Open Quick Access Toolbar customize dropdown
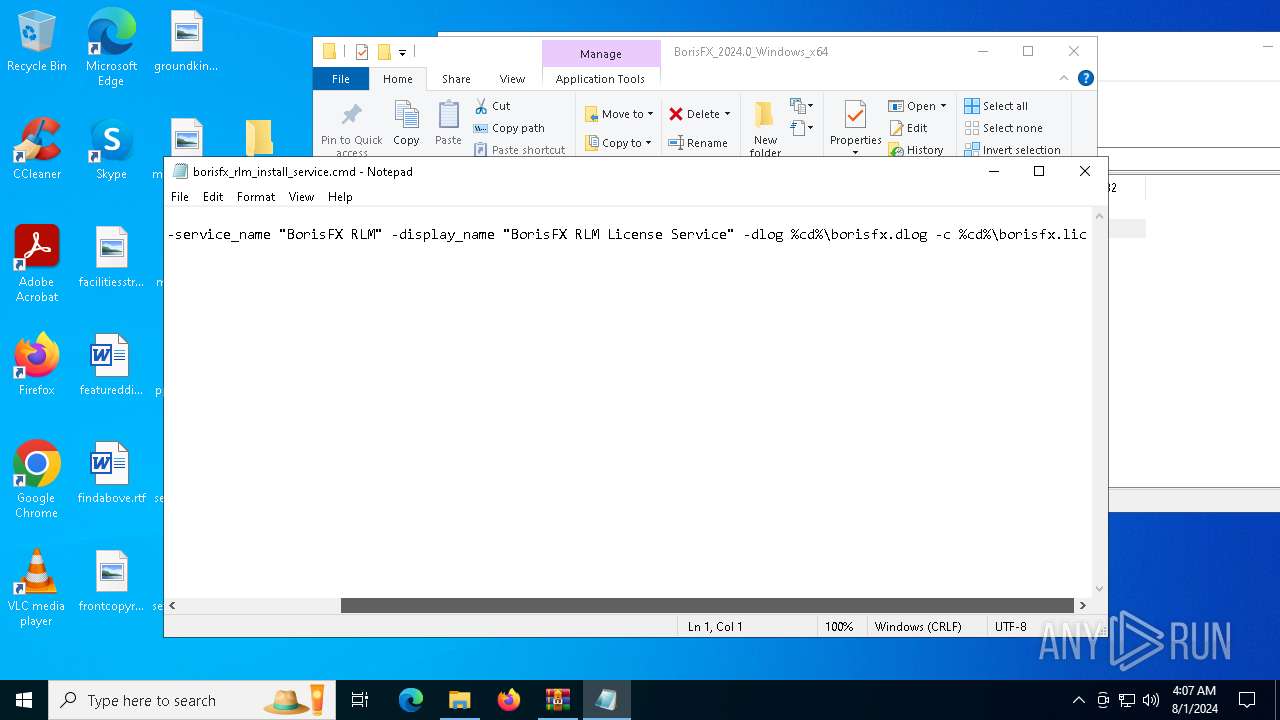 402,52
